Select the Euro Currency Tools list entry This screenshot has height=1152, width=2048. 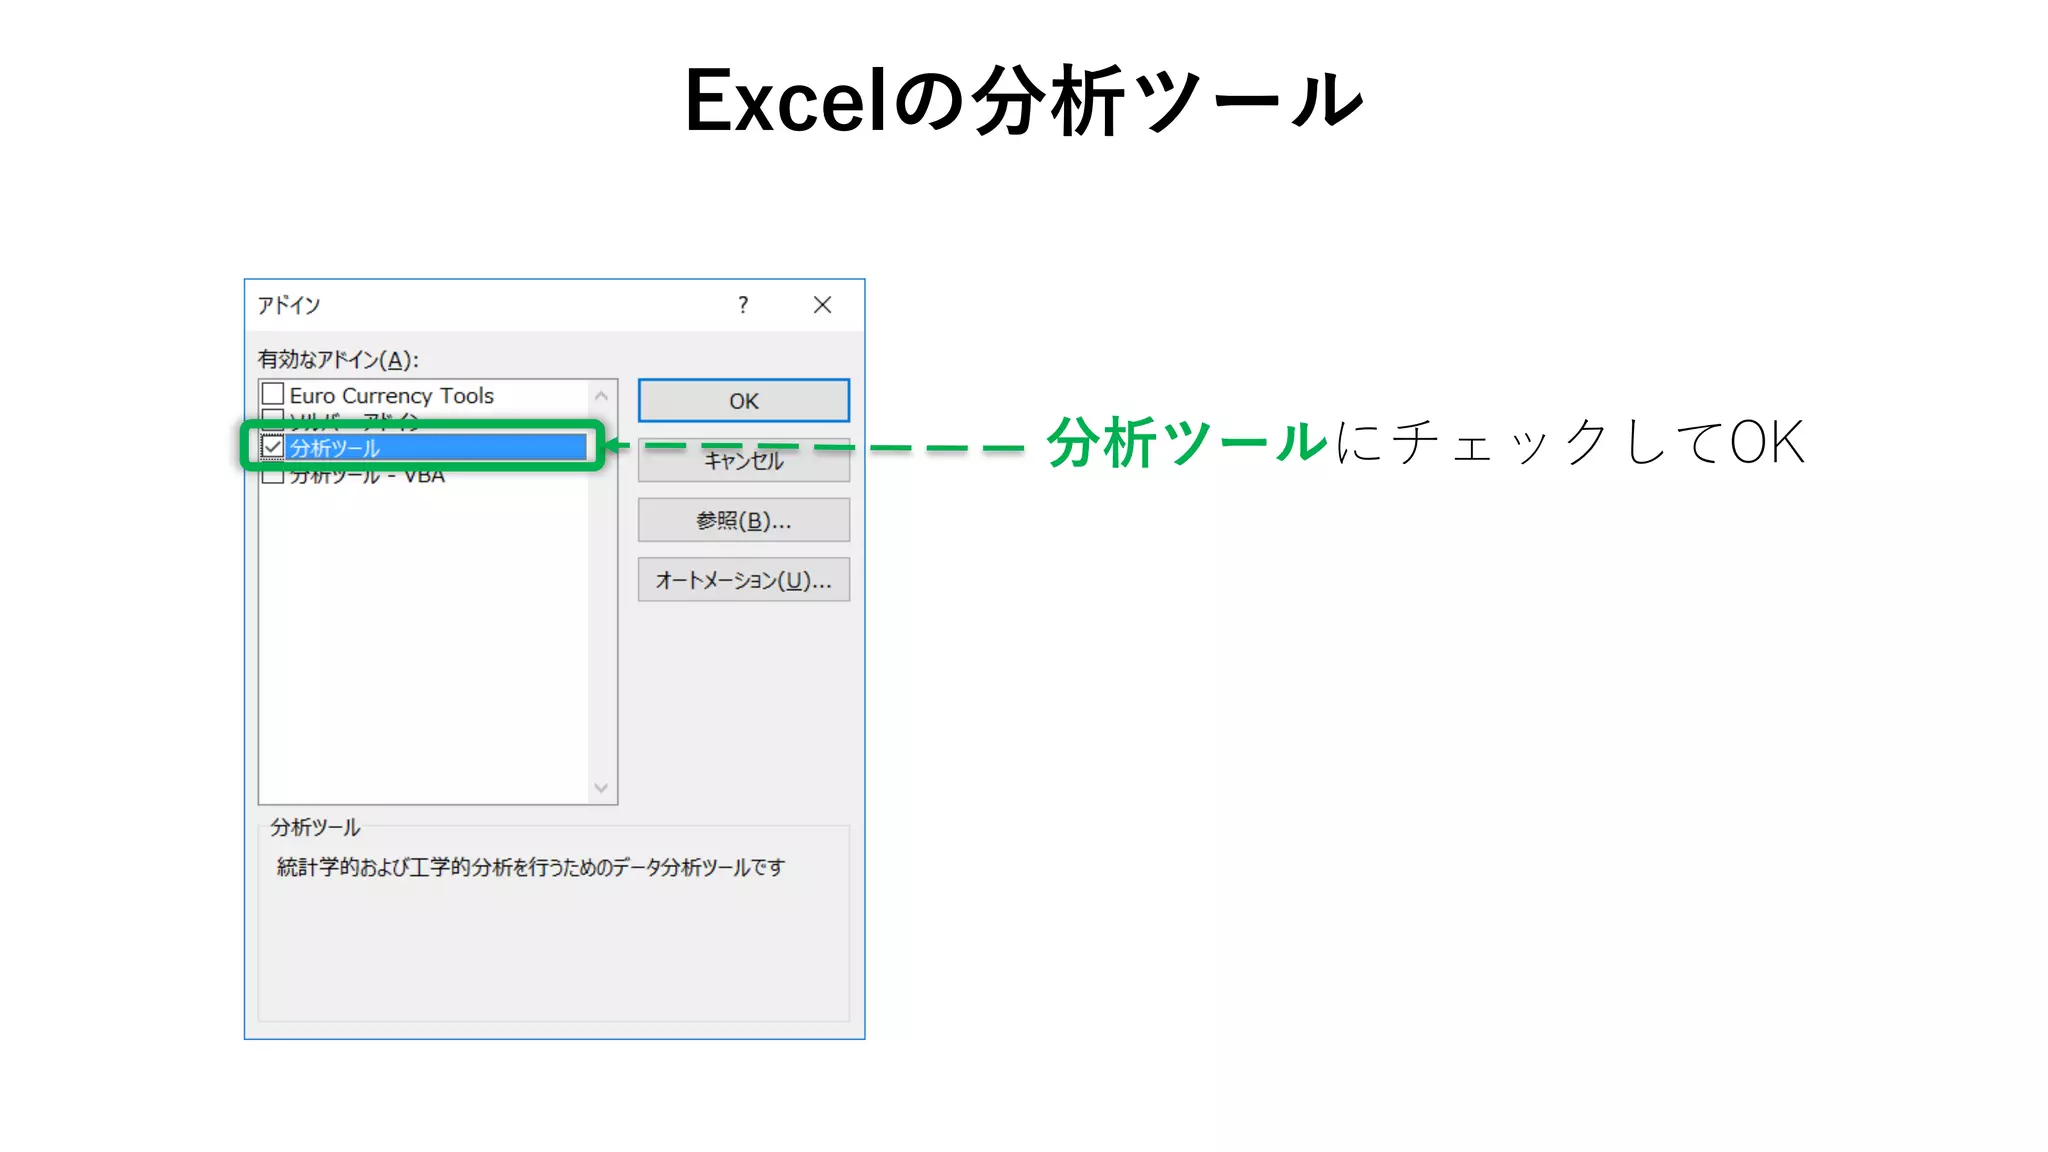(x=391, y=396)
